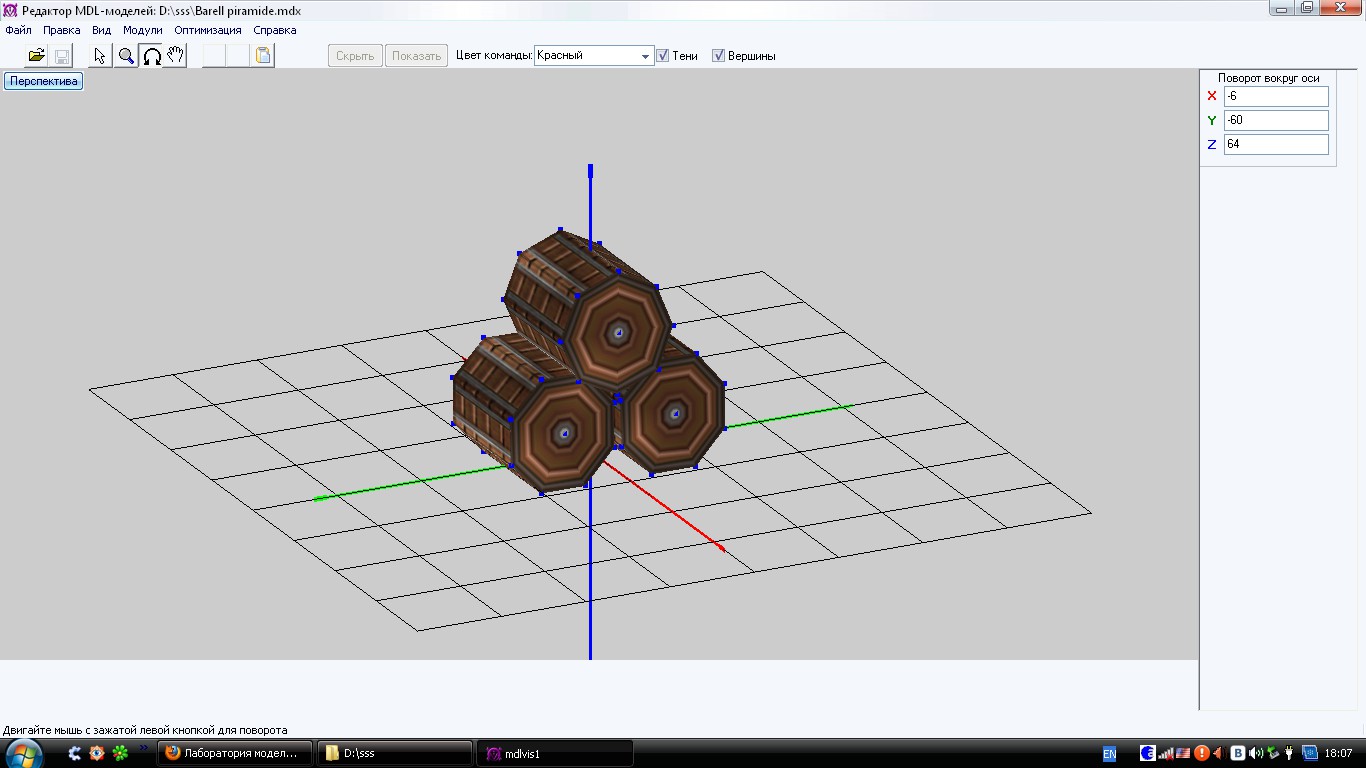Select the rotate view tool

pos(151,56)
